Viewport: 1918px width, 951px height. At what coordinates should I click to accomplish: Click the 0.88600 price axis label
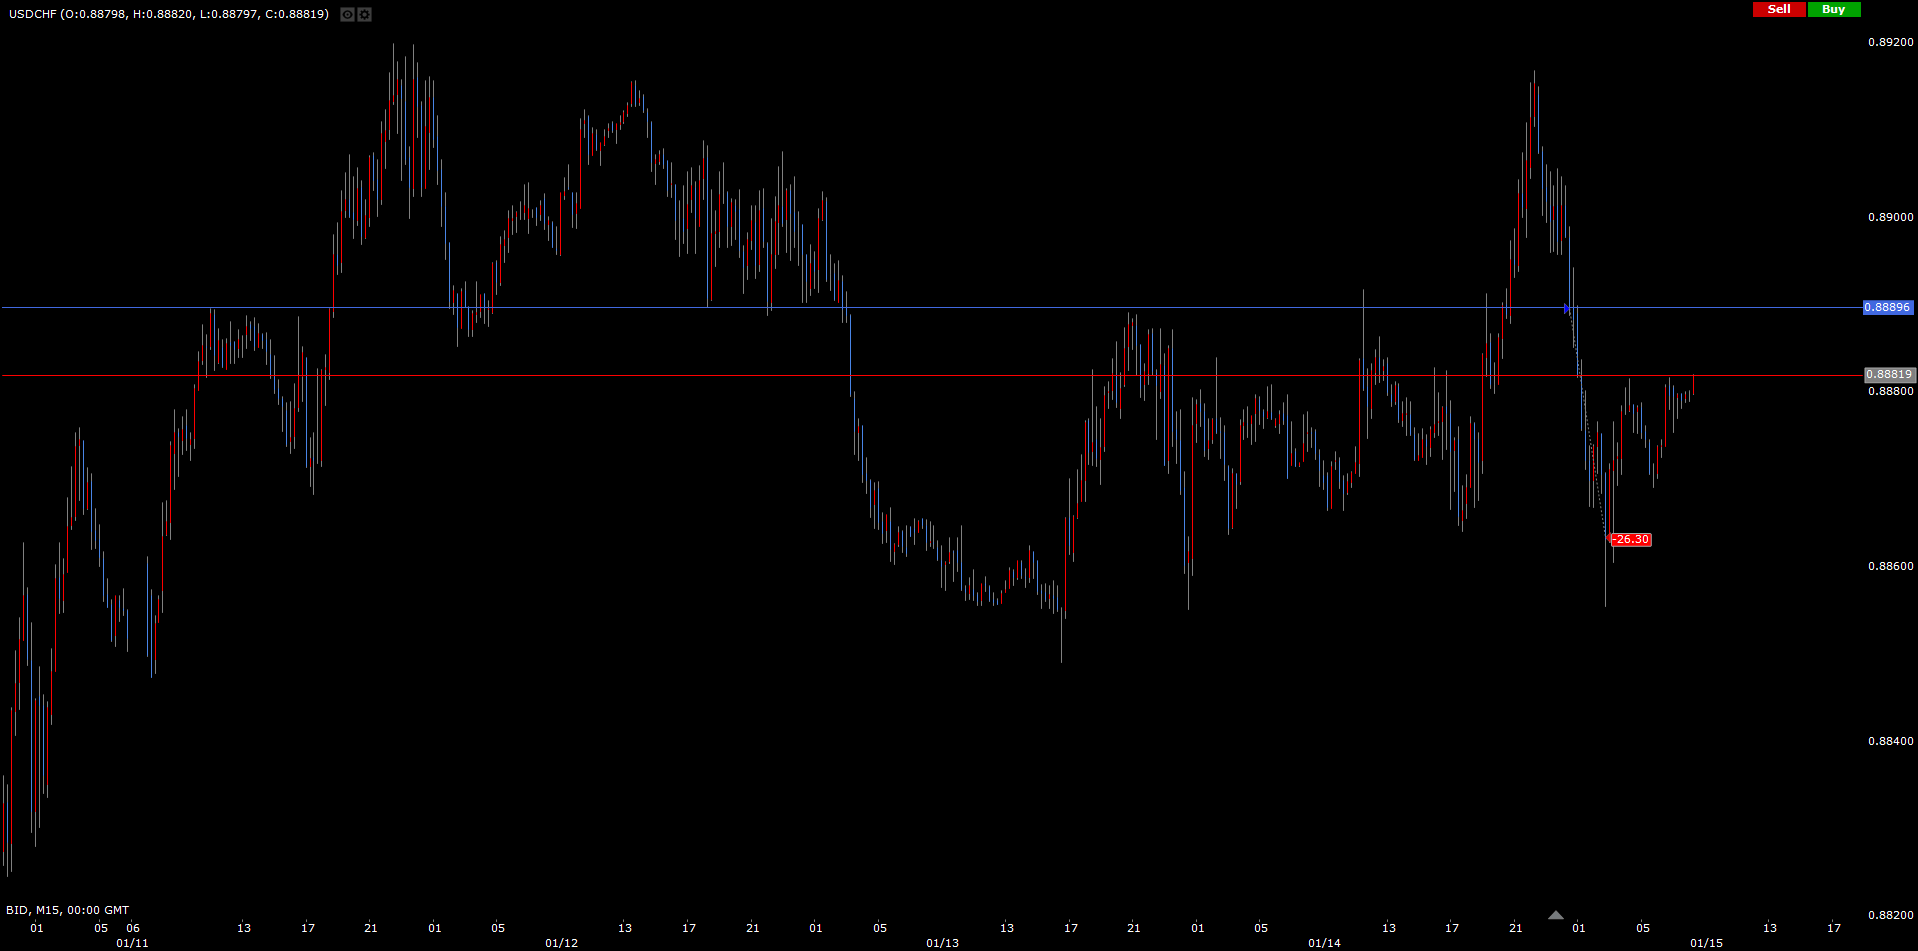click(1890, 566)
